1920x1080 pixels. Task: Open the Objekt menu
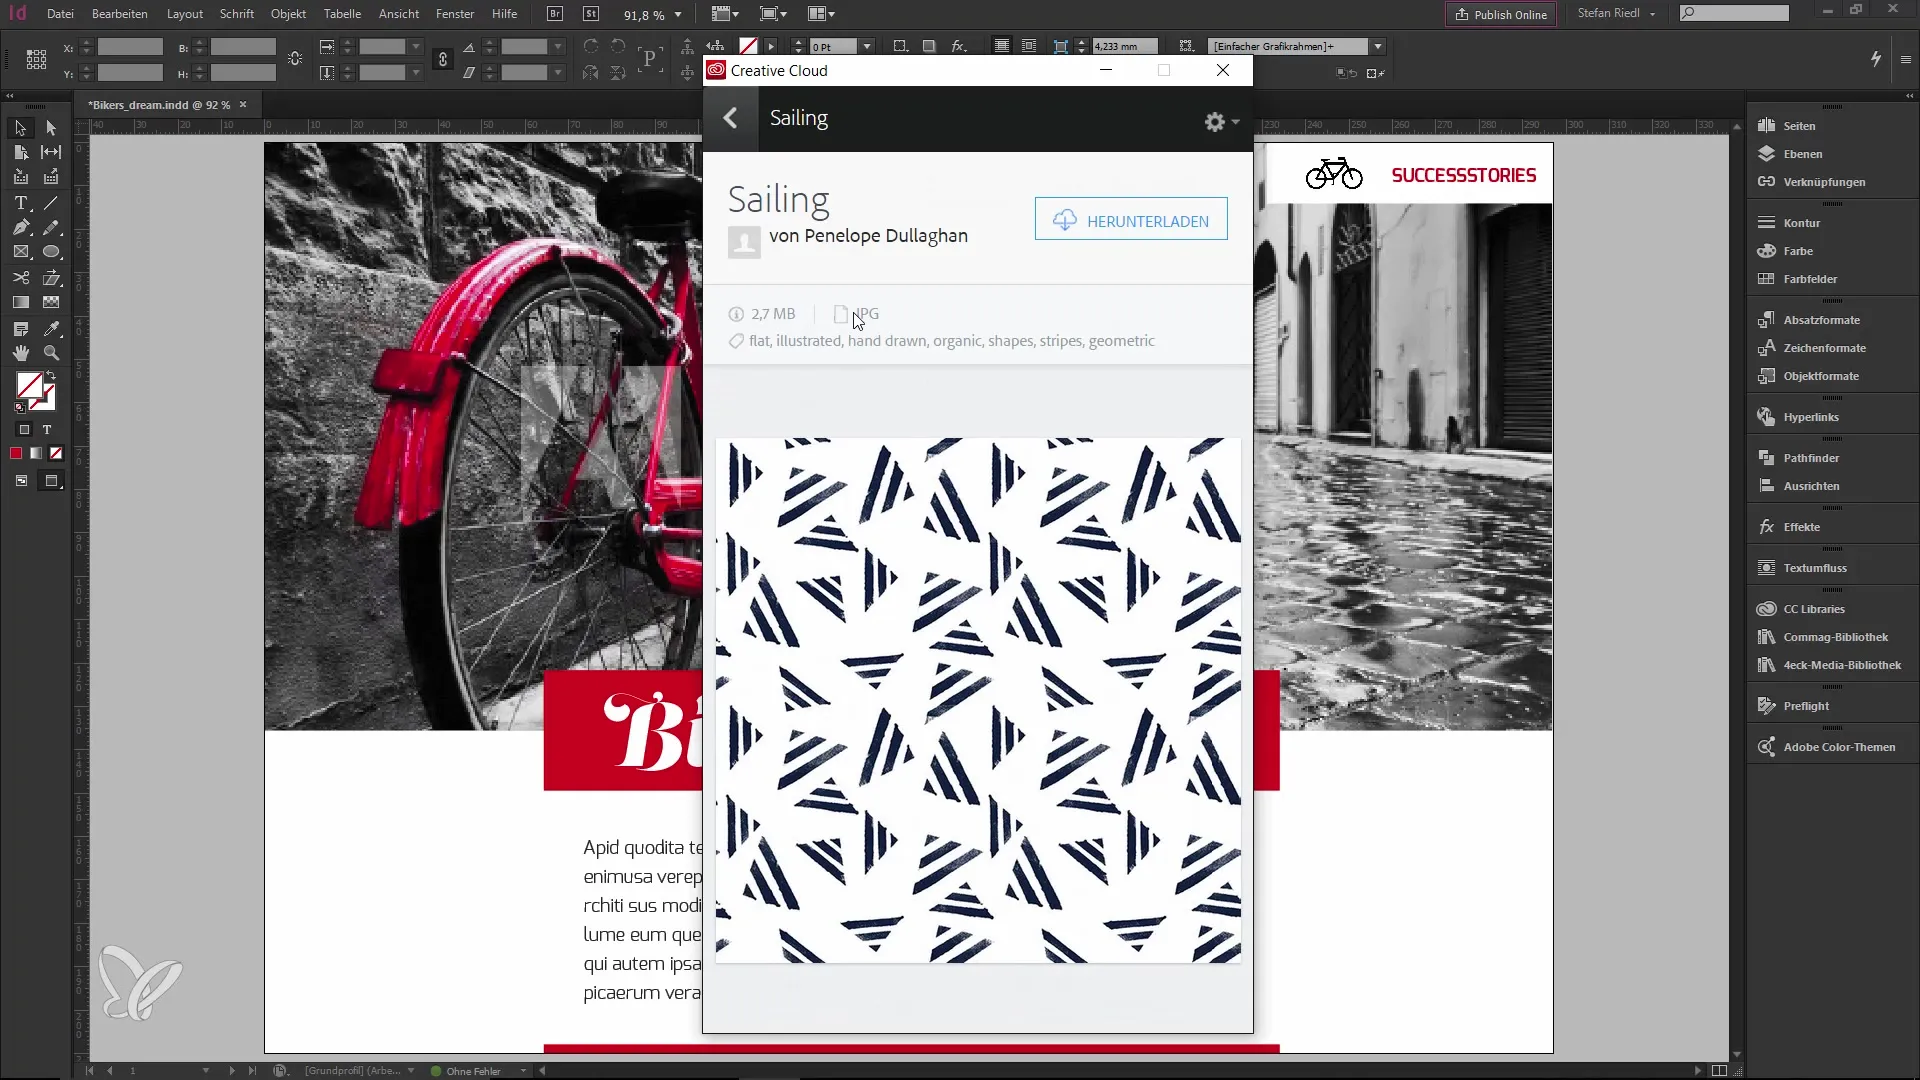click(288, 14)
